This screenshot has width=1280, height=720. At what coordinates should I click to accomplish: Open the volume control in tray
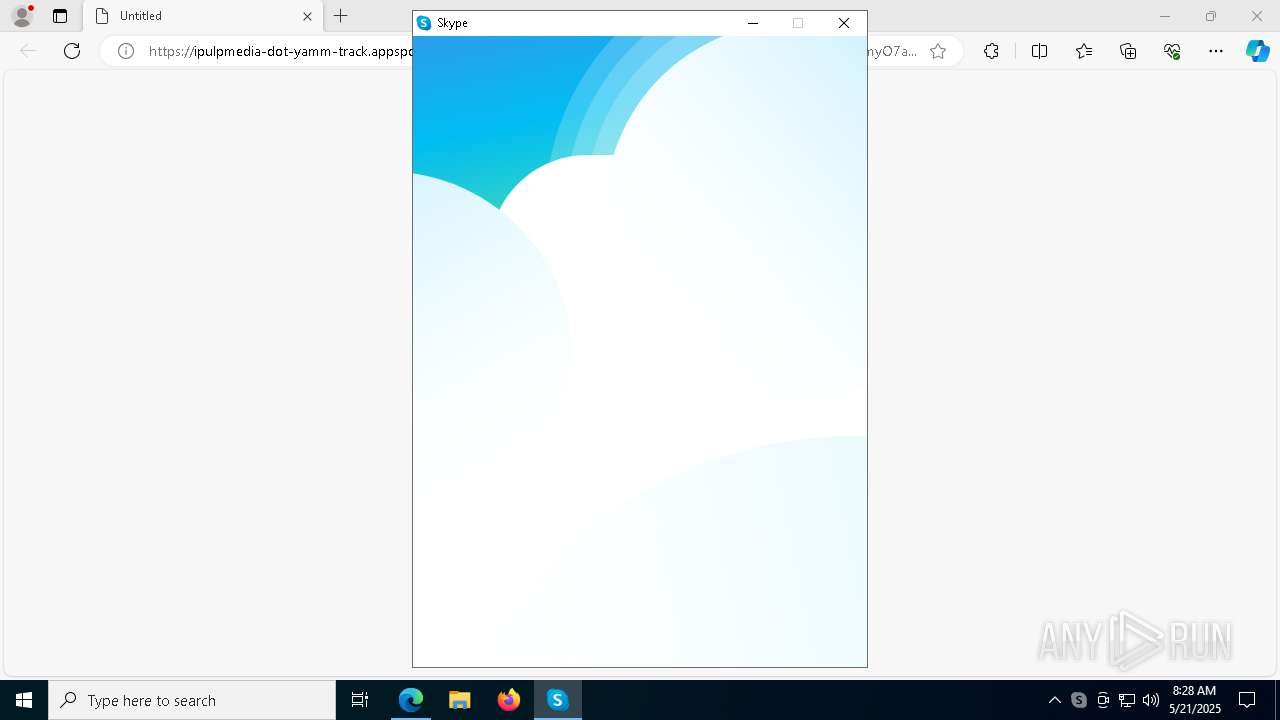[1151, 700]
